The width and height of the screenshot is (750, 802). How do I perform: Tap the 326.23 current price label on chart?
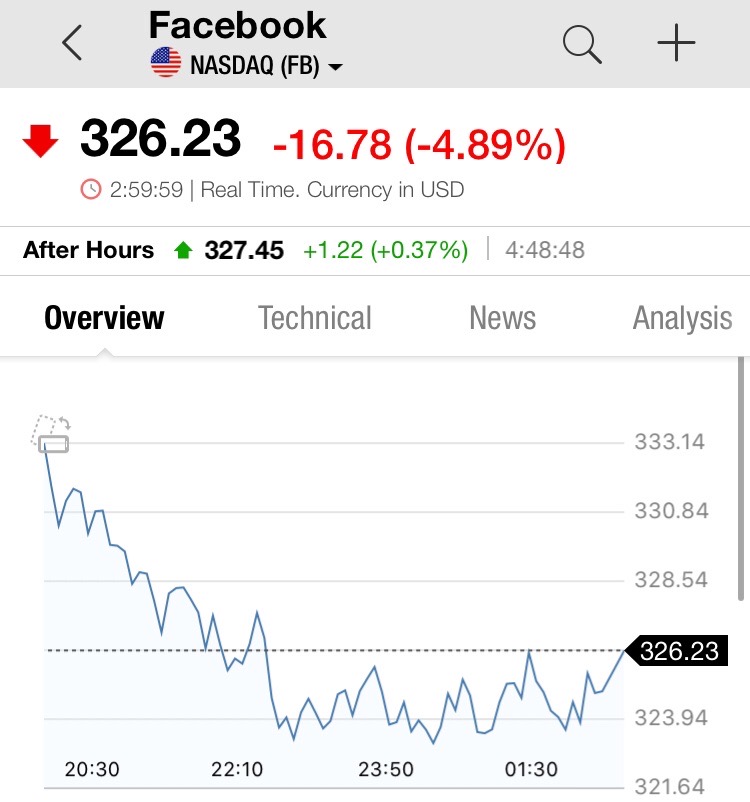(x=678, y=651)
